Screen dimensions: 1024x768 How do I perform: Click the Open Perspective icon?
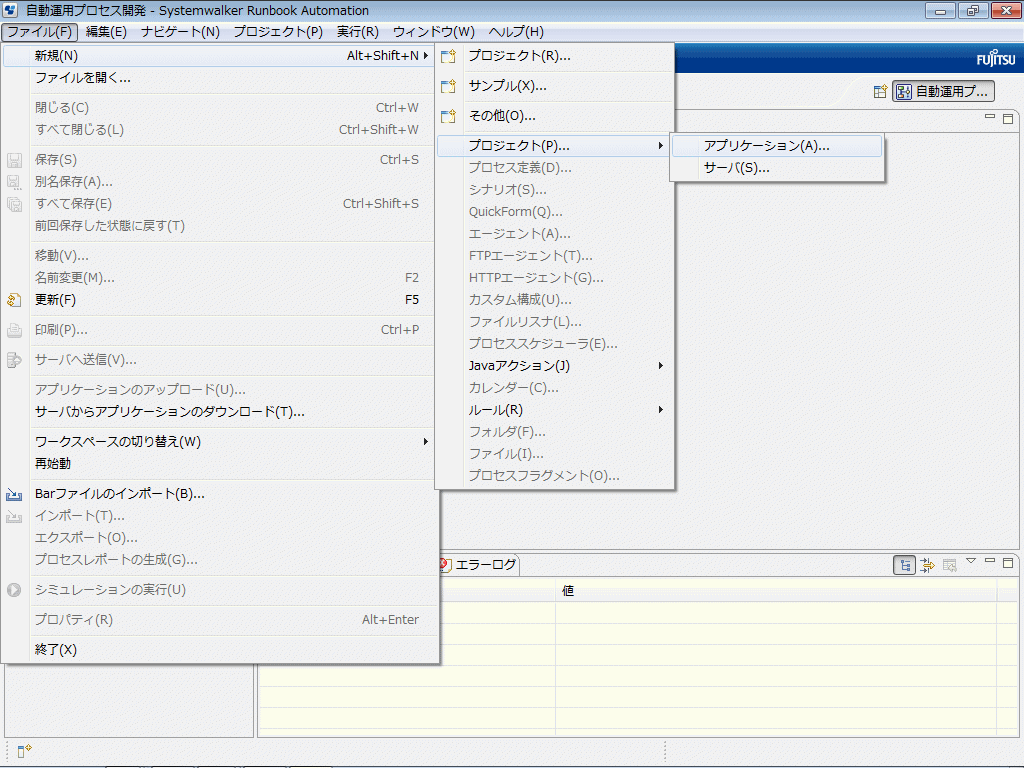point(880,92)
